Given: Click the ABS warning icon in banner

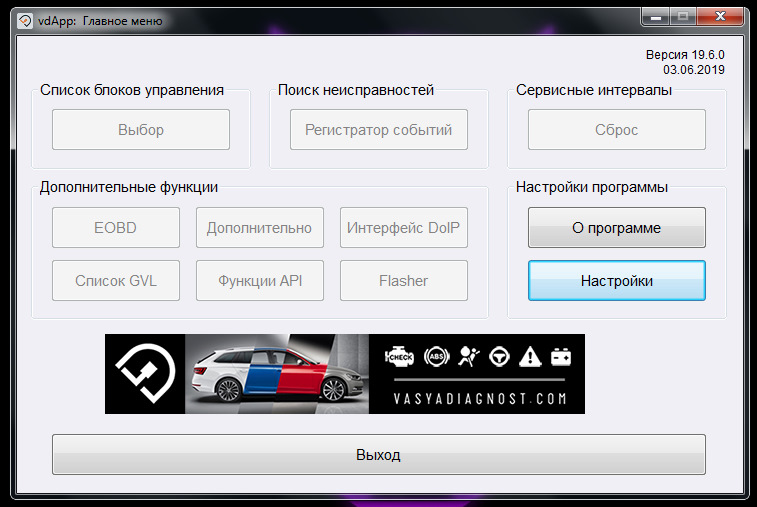Looking at the screenshot, I should pos(436,357).
